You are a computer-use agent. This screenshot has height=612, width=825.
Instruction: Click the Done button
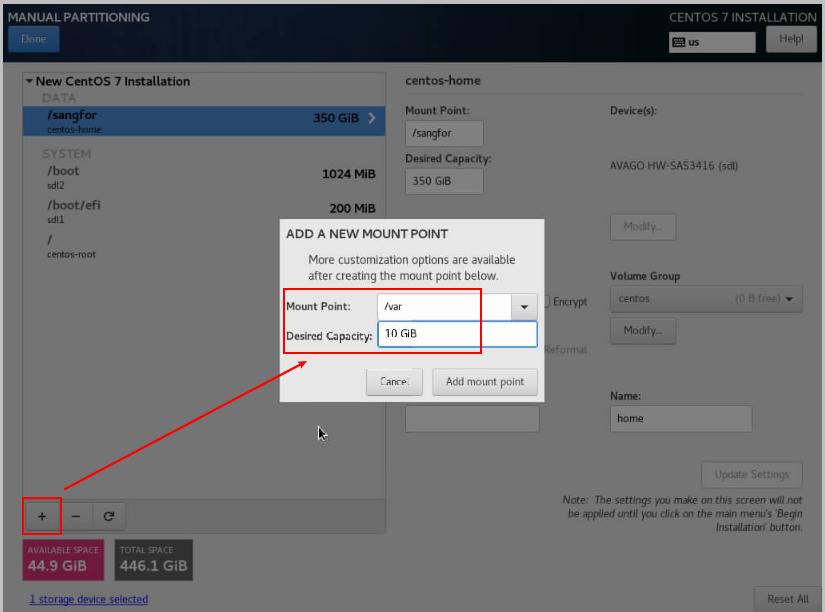coord(34,39)
